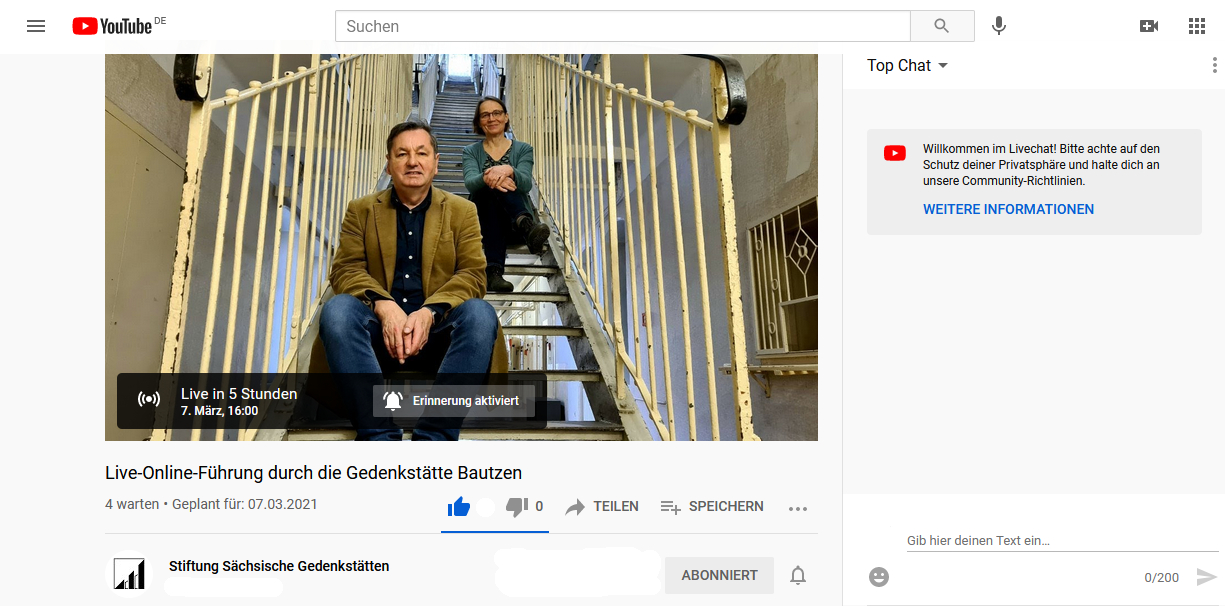
Task: Click the search magnifier button
Action: click(x=942, y=26)
